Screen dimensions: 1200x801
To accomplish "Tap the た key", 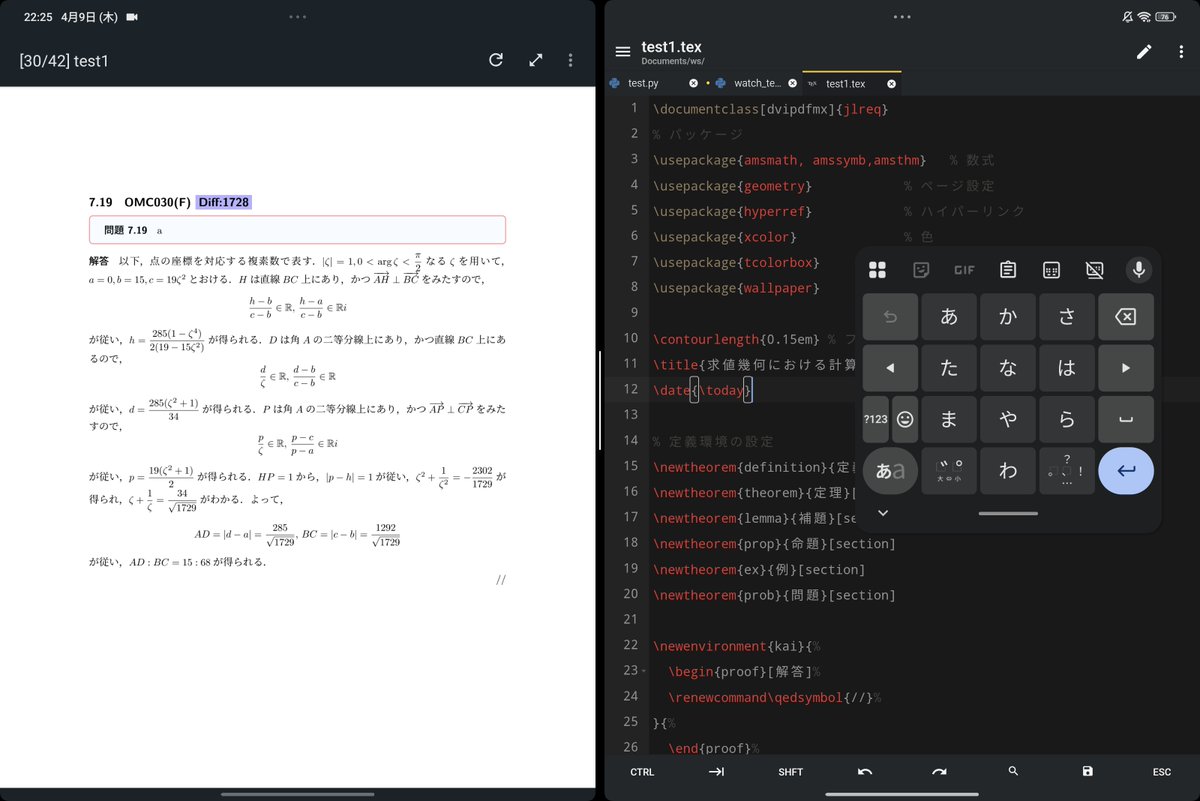I will pos(949,368).
